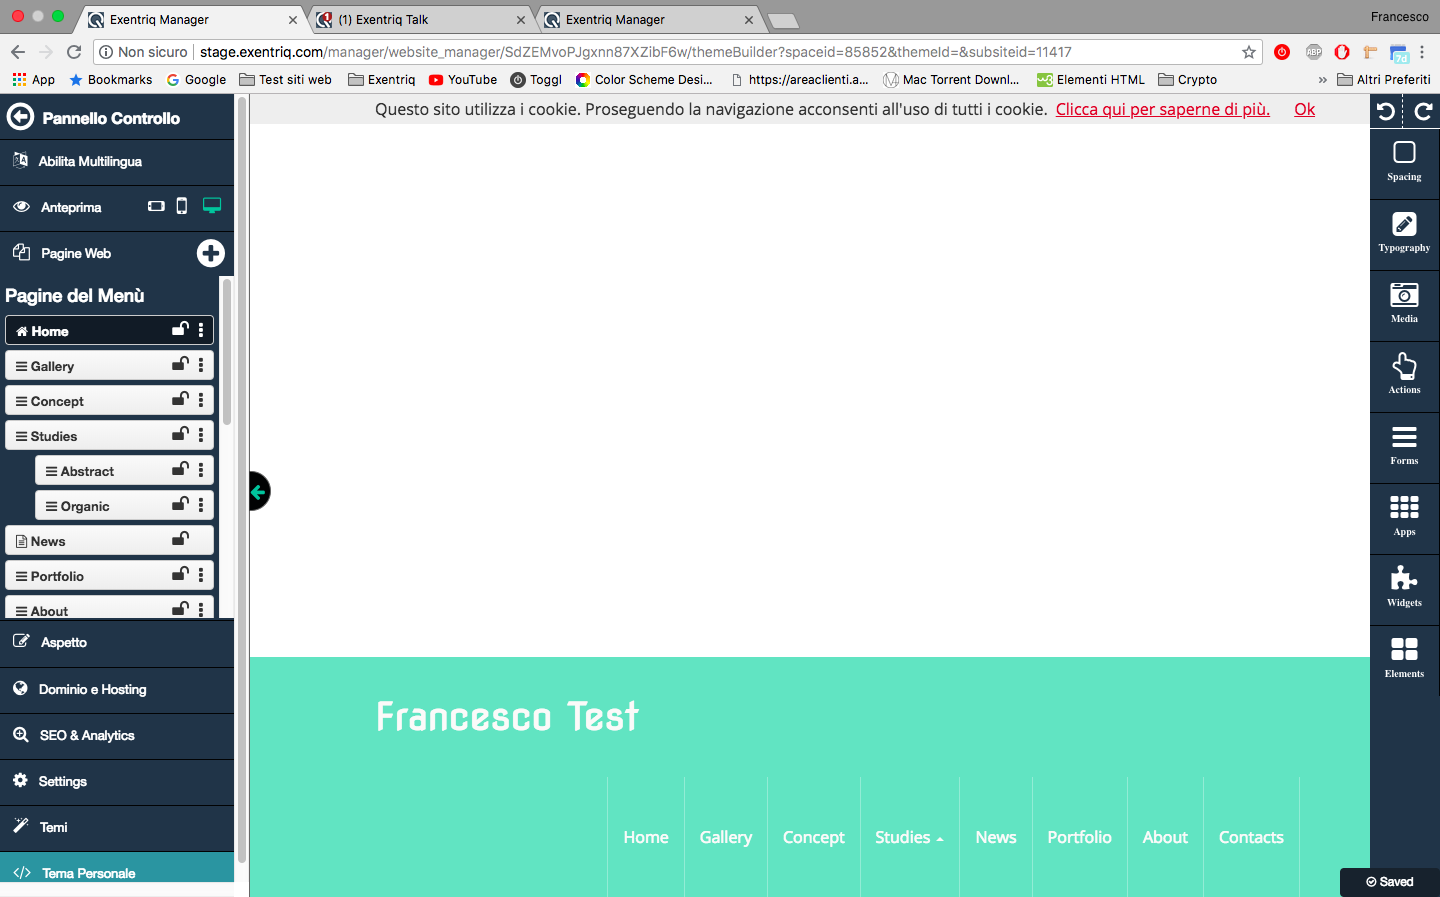Switch preview to desktop view
1440x897 pixels.
[x=212, y=206]
